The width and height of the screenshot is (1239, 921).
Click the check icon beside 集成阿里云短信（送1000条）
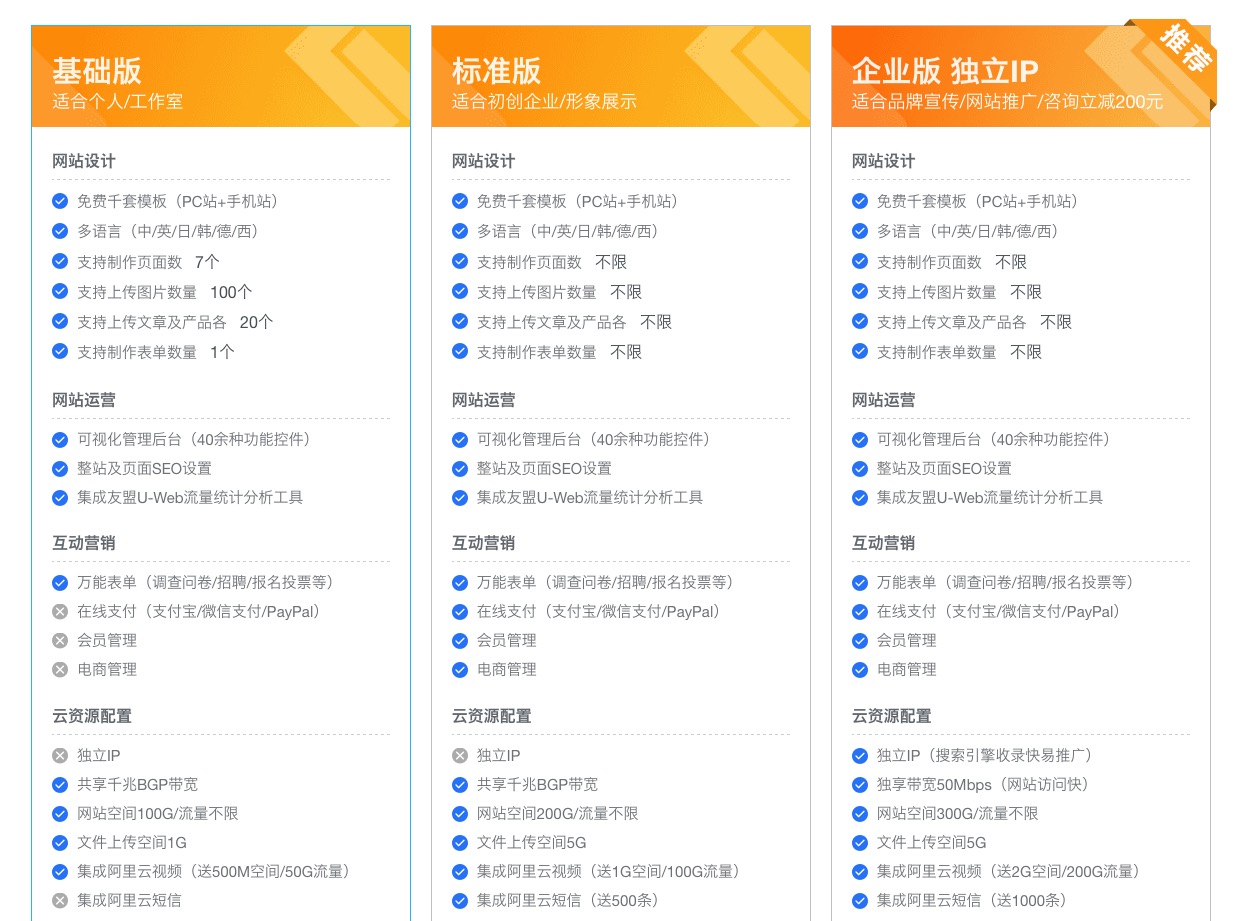(860, 900)
